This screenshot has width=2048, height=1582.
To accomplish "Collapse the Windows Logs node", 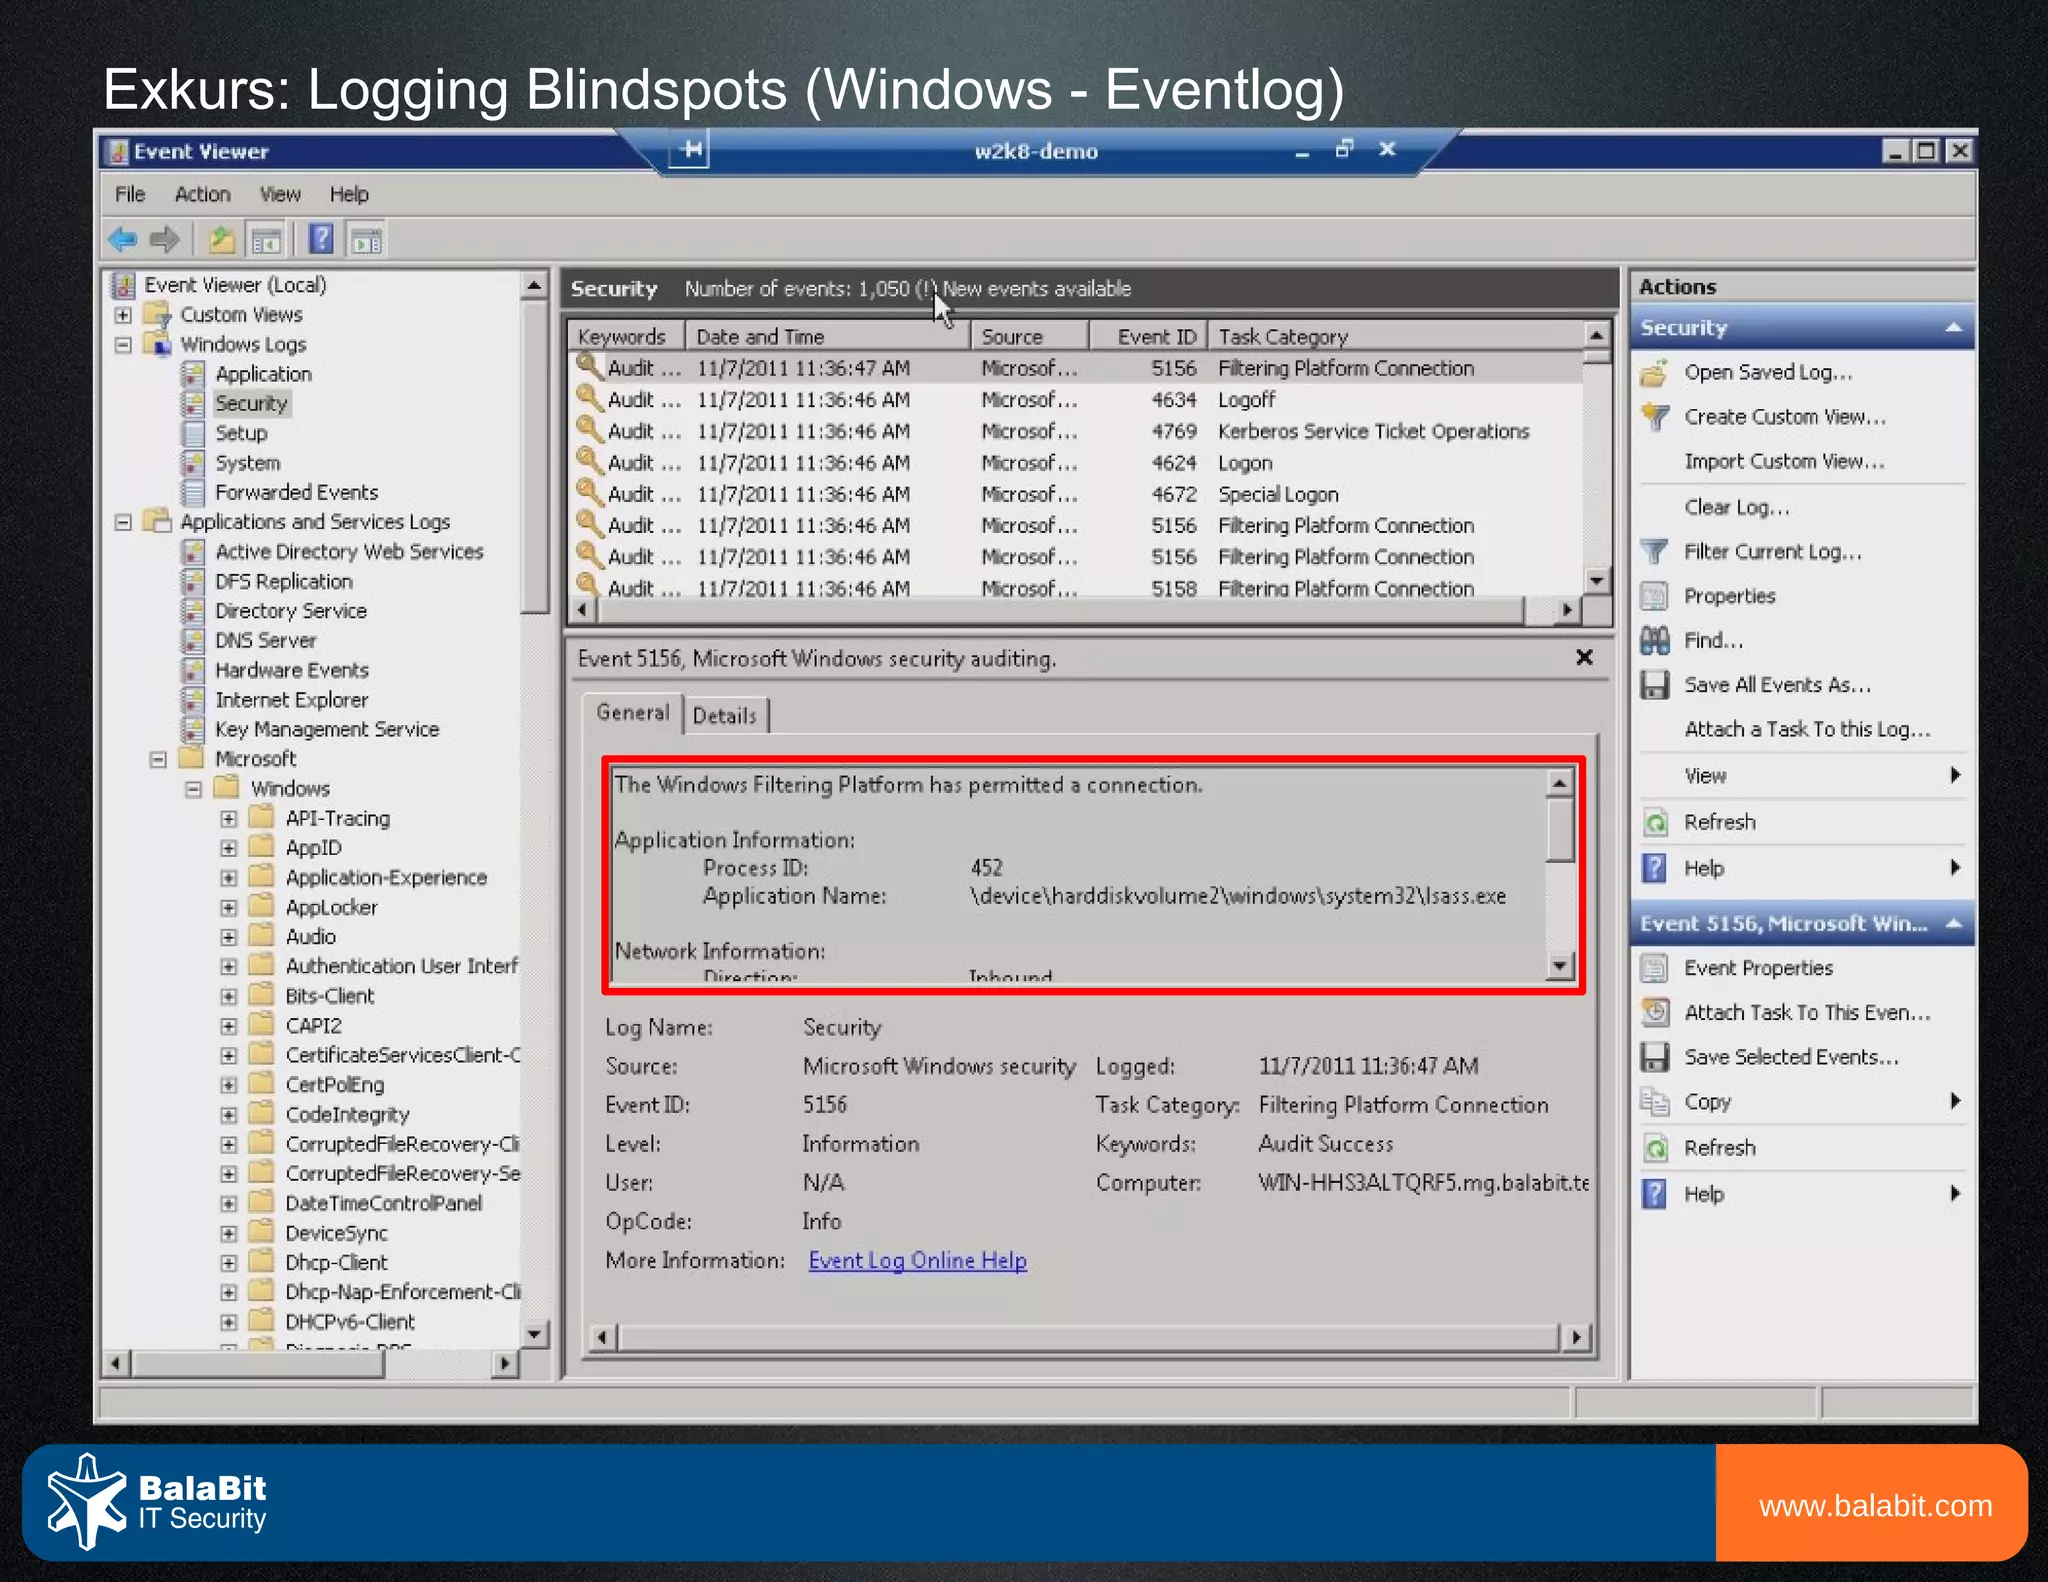I will pos(123,344).
